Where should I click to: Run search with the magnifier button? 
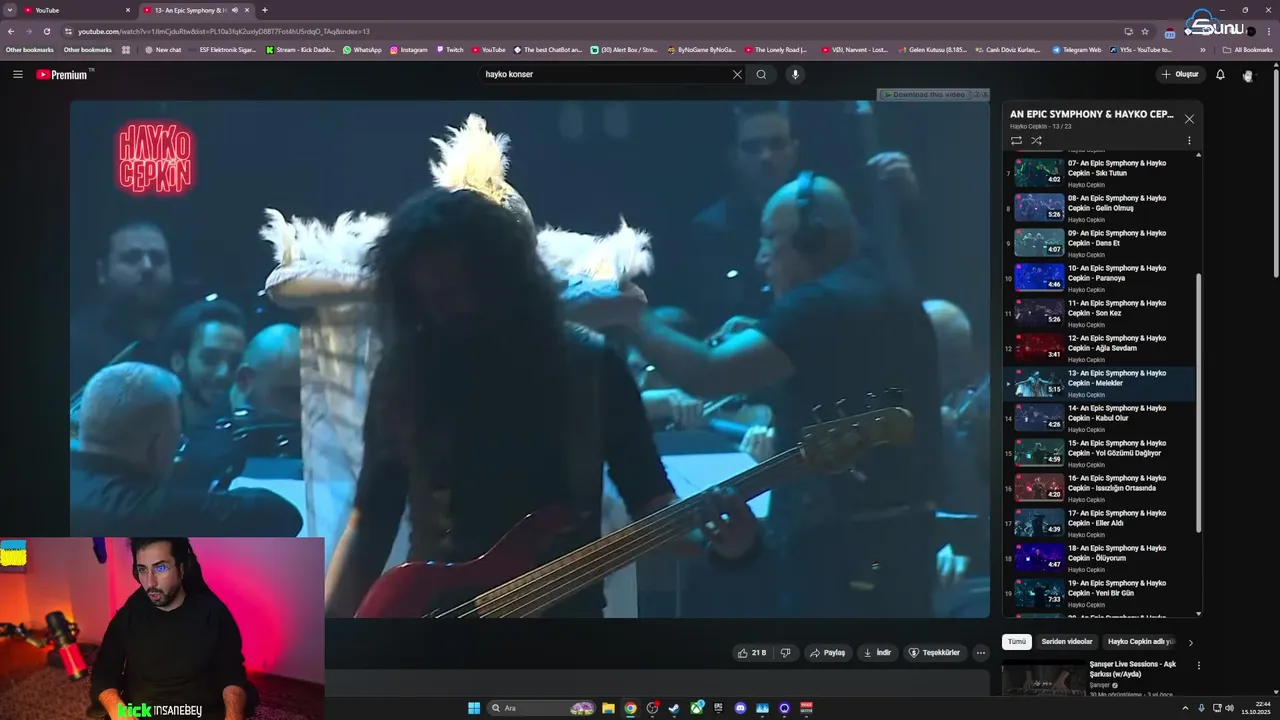point(761,74)
